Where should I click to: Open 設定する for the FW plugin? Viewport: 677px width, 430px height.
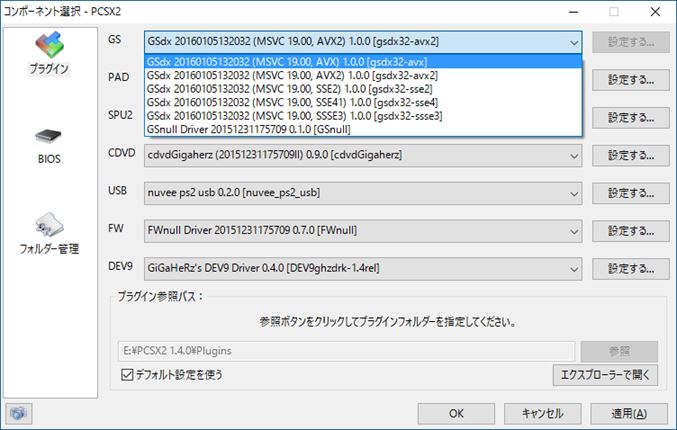point(630,231)
